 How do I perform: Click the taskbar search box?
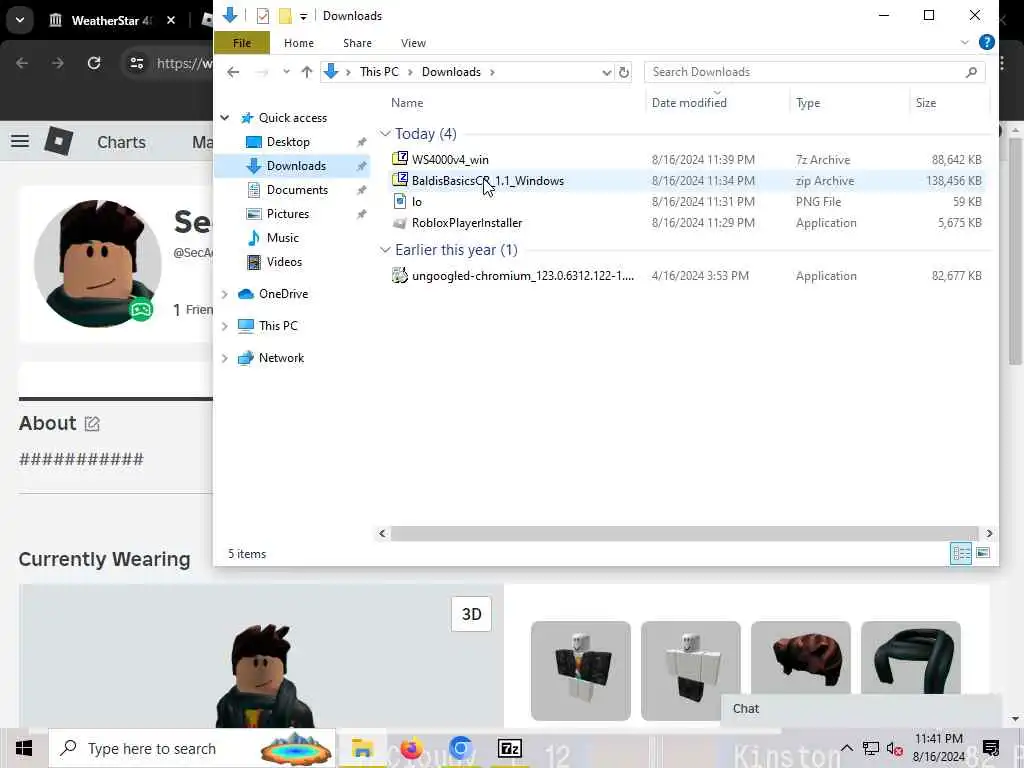[192, 748]
